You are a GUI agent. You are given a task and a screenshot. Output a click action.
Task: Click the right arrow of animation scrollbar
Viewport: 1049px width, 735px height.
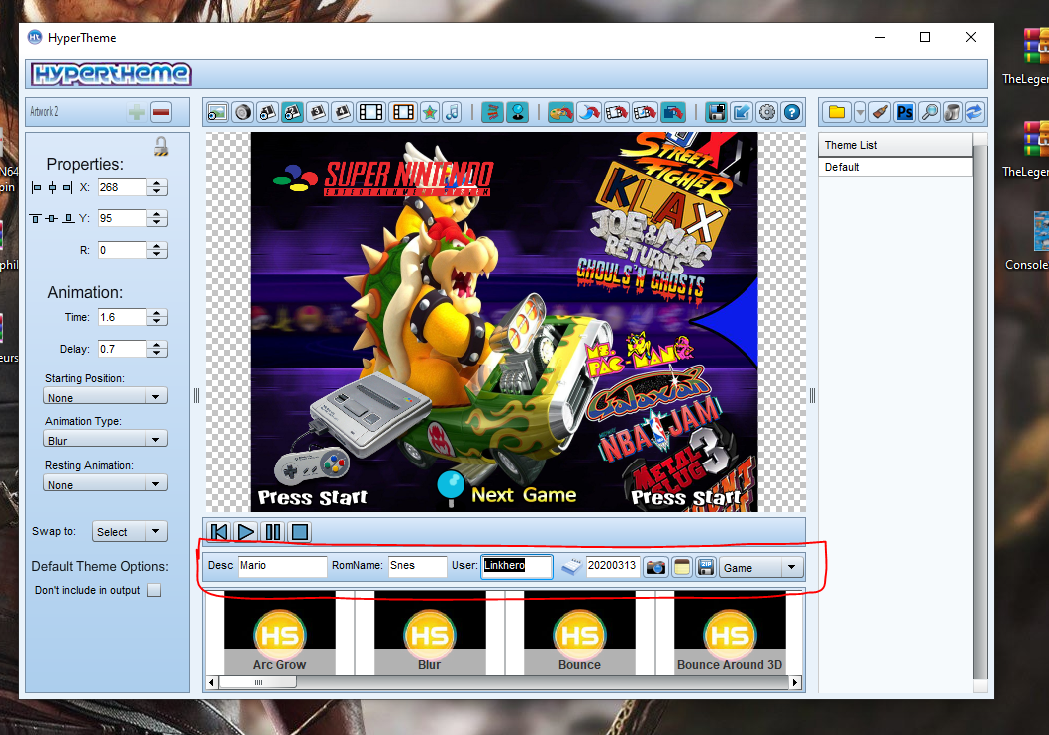tap(795, 682)
